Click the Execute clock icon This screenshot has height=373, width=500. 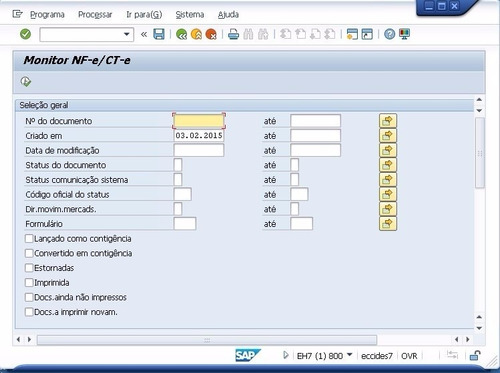(x=26, y=81)
